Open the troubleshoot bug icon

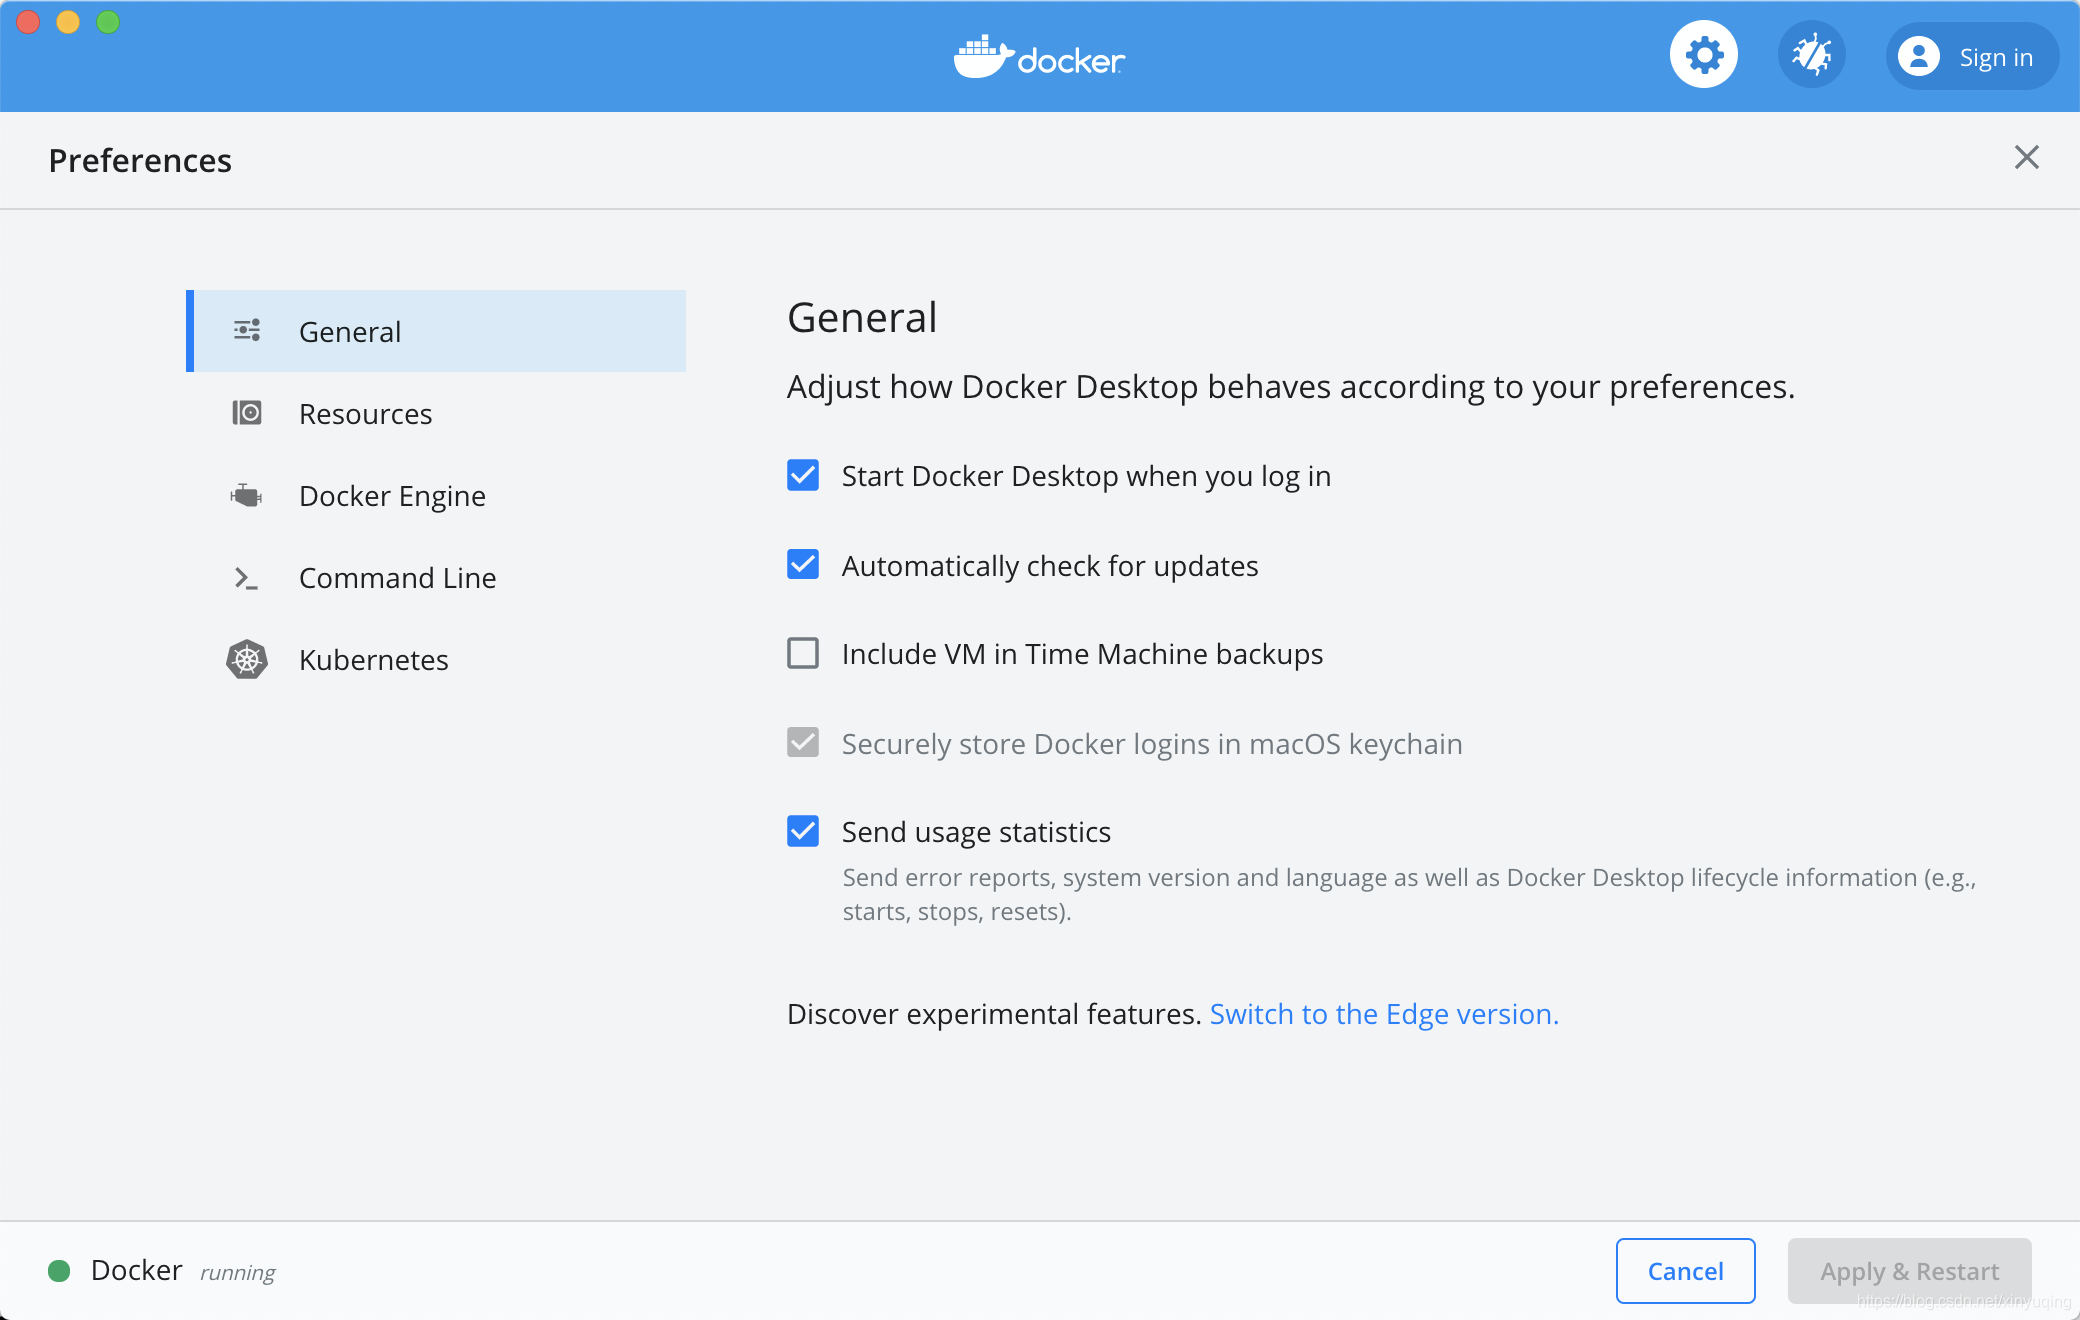coord(1811,55)
